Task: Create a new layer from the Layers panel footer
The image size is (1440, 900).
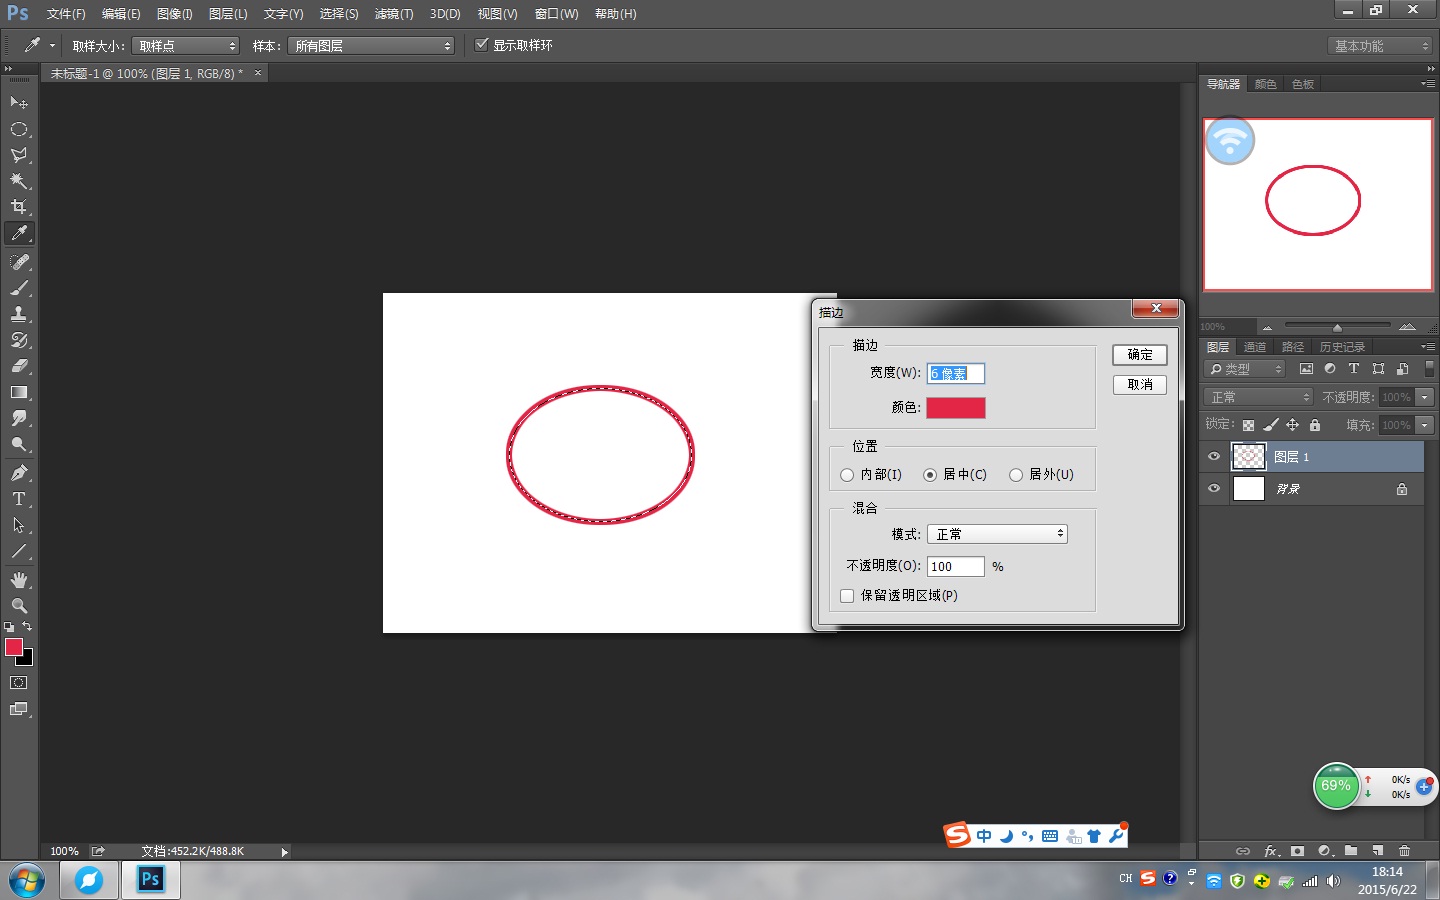Action: pyautogui.click(x=1378, y=851)
